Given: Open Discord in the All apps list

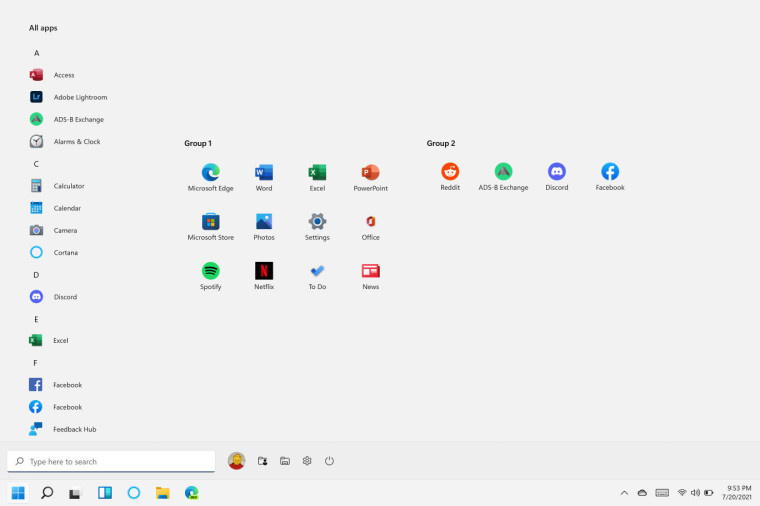Looking at the screenshot, I should click(x=53, y=297).
